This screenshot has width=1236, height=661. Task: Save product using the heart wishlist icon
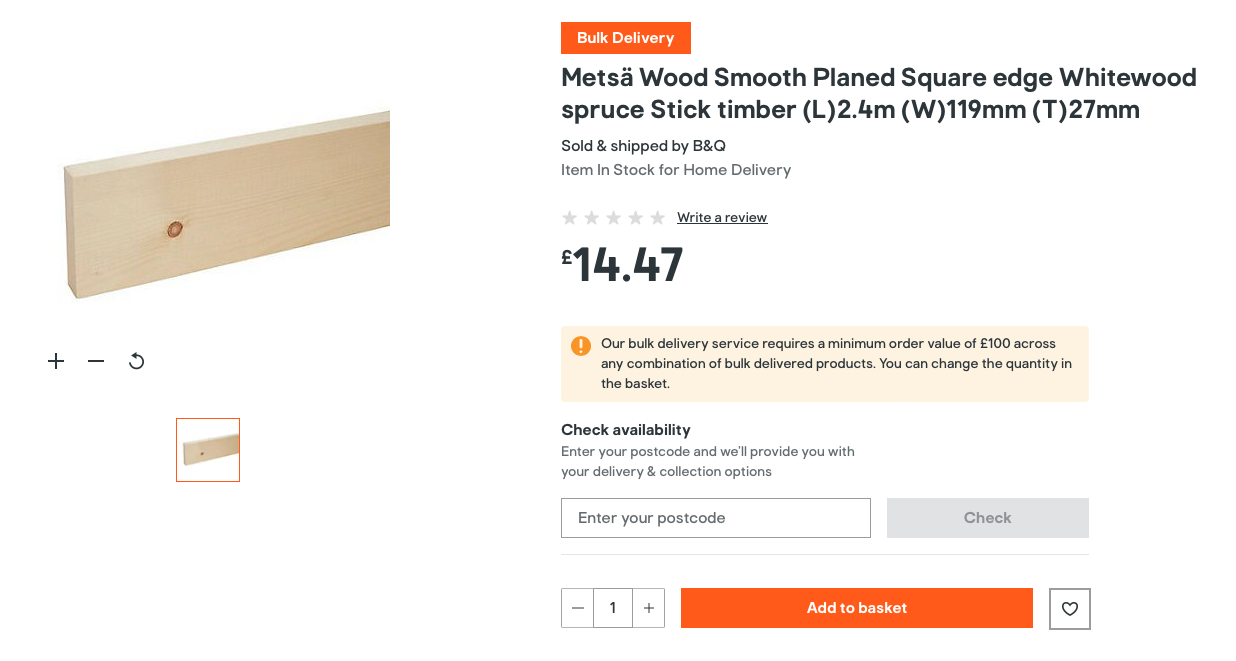(x=1069, y=608)
